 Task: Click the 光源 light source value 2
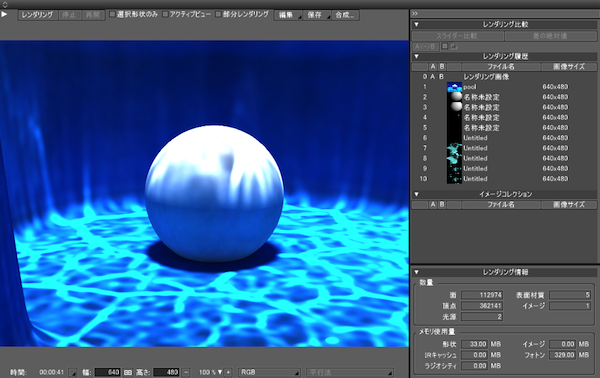click(x=482, y=316)
